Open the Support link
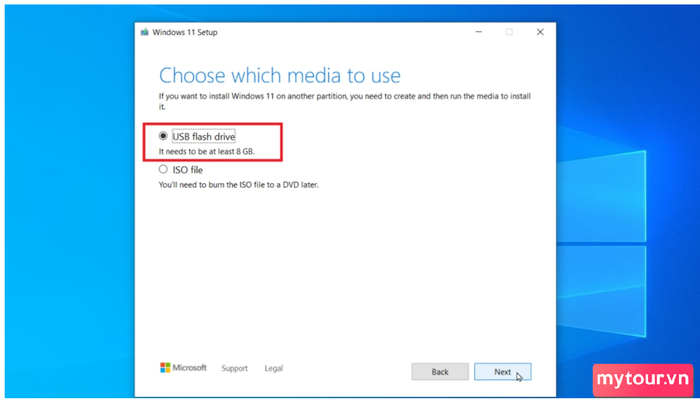The width and height of the screenshot is (700, 405). (234, 368)
